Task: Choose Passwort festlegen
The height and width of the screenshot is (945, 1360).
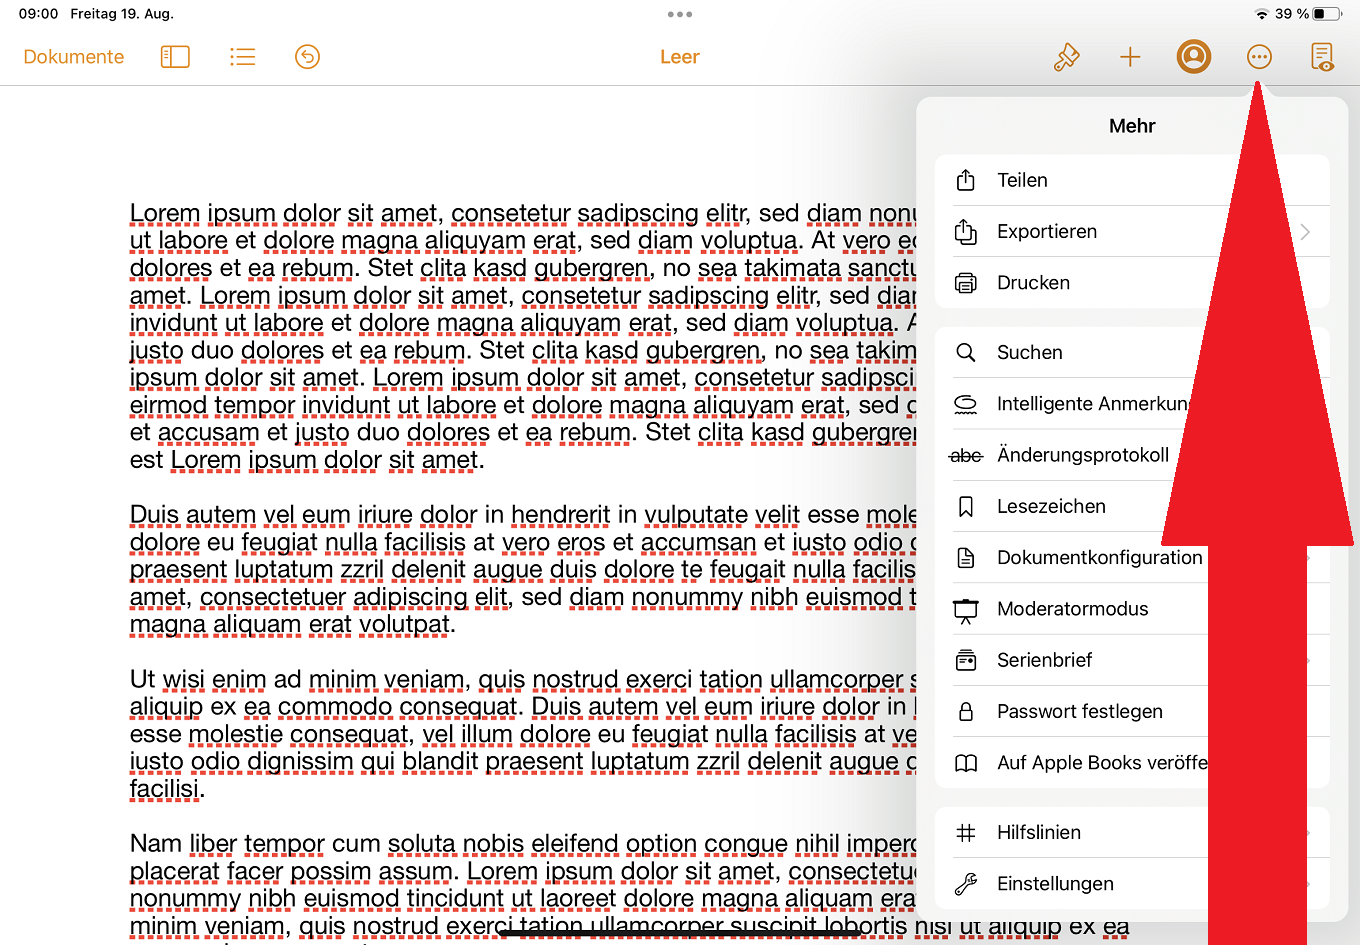Action: pos(1132,711)
